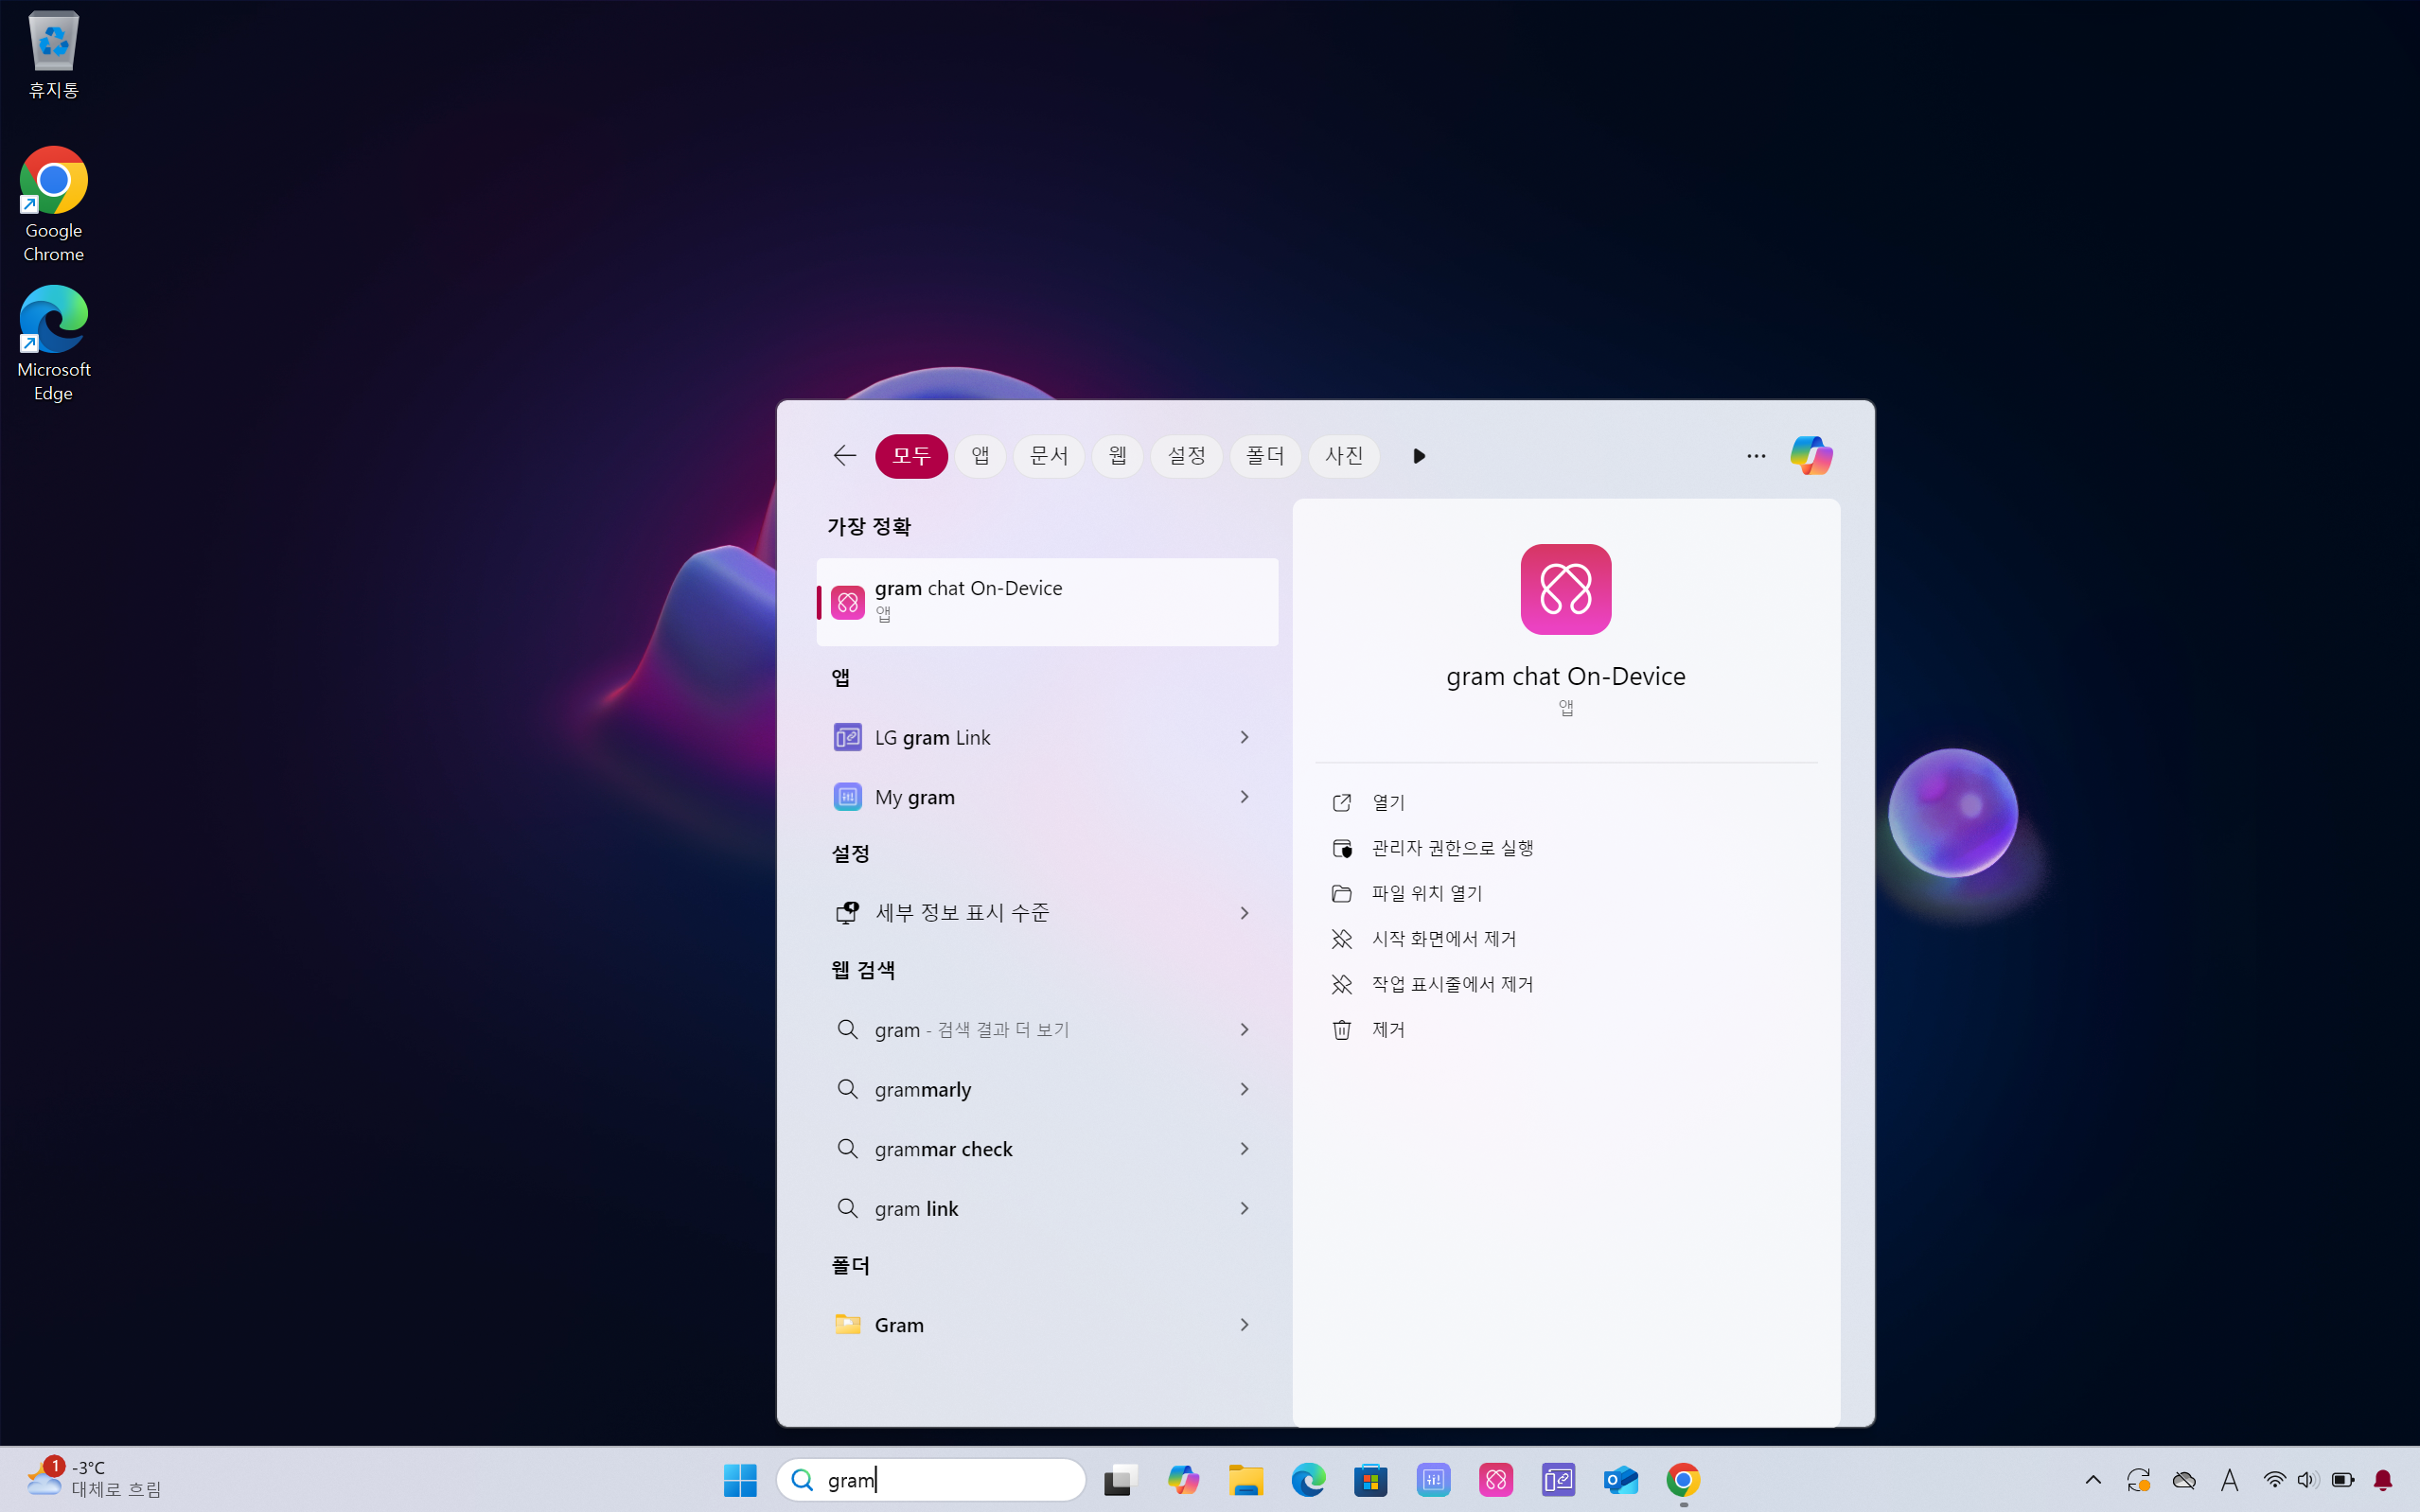Switch to the 사진 filter tab
Image resolution: width=2420 pixels, height=1512 pixels.
(x=1344, y=456)
